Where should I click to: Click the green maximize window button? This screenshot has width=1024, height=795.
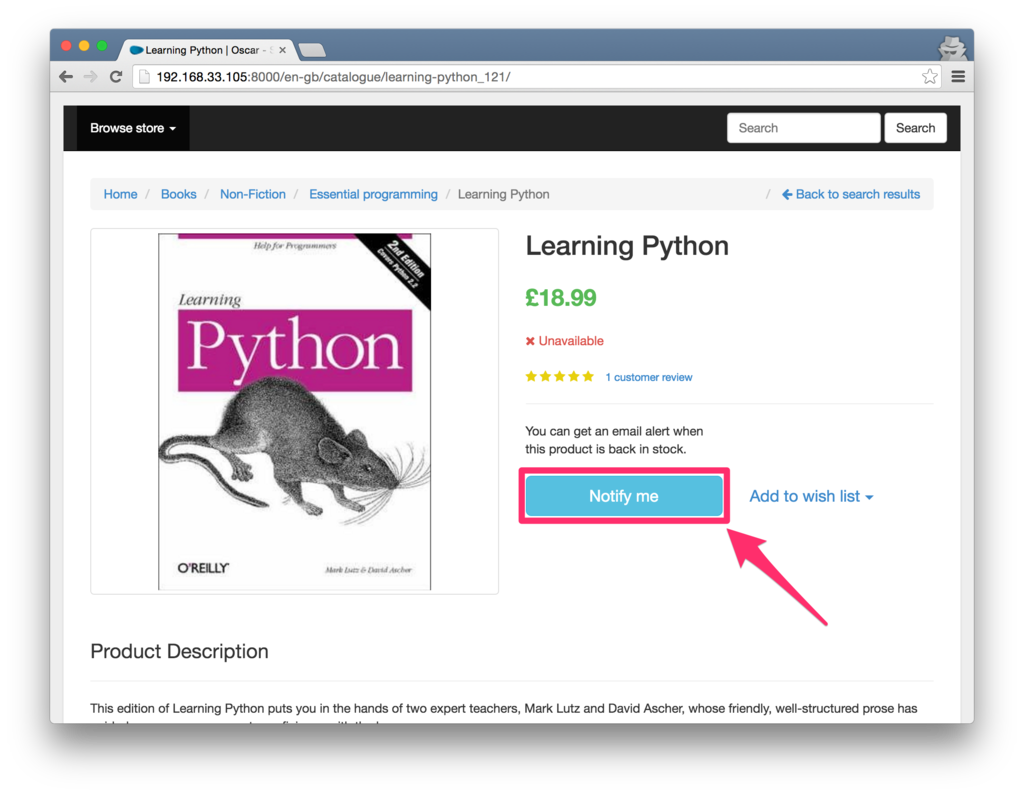click(102, 46)
